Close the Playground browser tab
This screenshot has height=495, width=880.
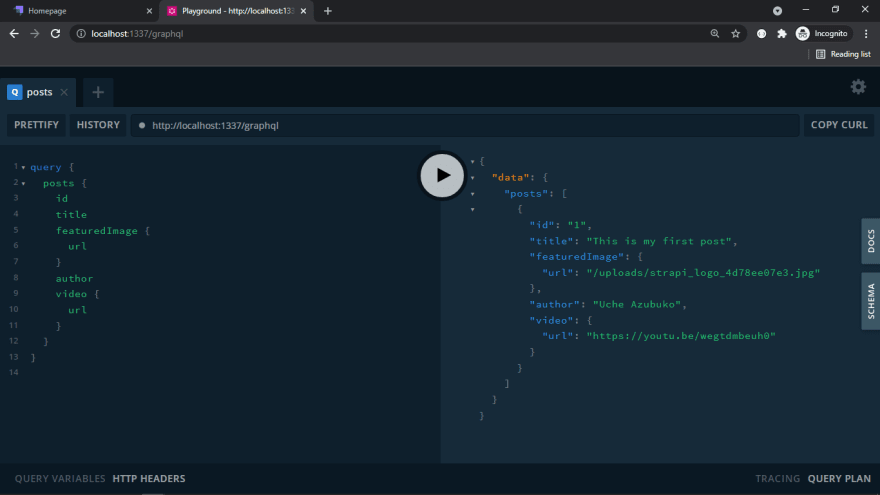303,11
